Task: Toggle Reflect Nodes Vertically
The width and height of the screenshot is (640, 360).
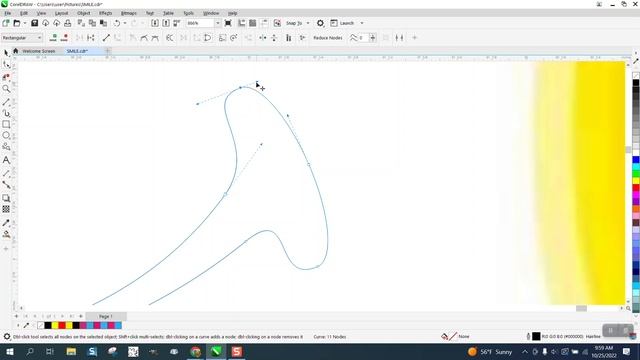Action: tap(274, 38)
